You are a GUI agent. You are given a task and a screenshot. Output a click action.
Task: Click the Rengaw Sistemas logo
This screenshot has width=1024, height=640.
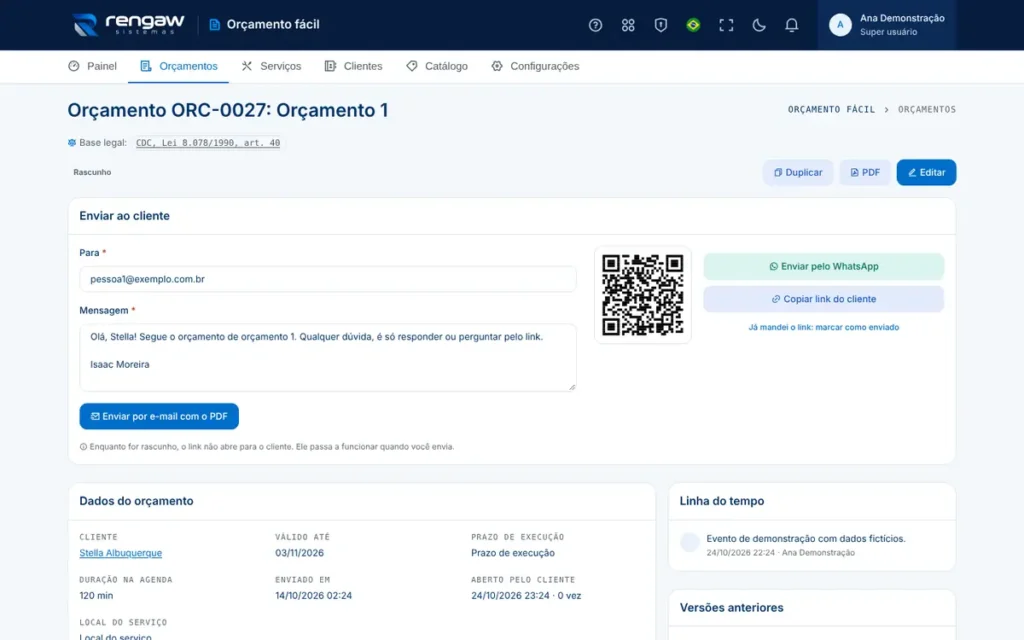click(x=128, y=25)
